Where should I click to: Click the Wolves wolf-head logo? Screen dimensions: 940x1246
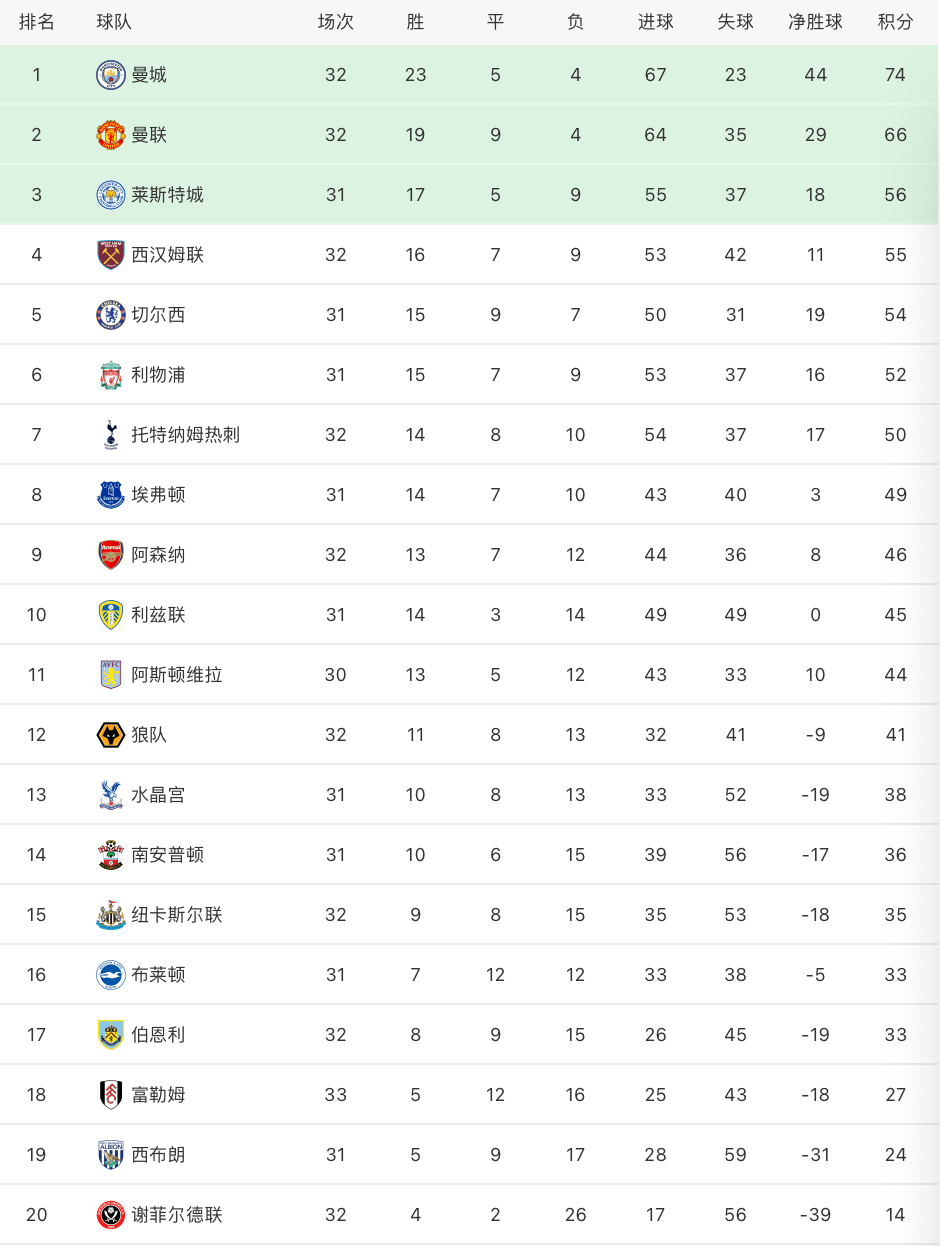111,735
